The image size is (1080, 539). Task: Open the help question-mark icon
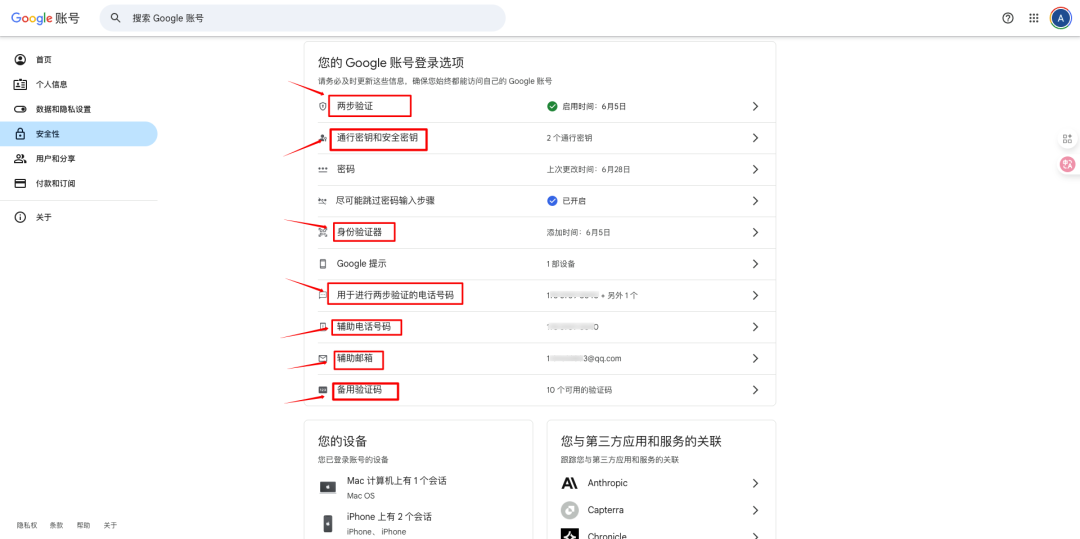coord(1008,18)
